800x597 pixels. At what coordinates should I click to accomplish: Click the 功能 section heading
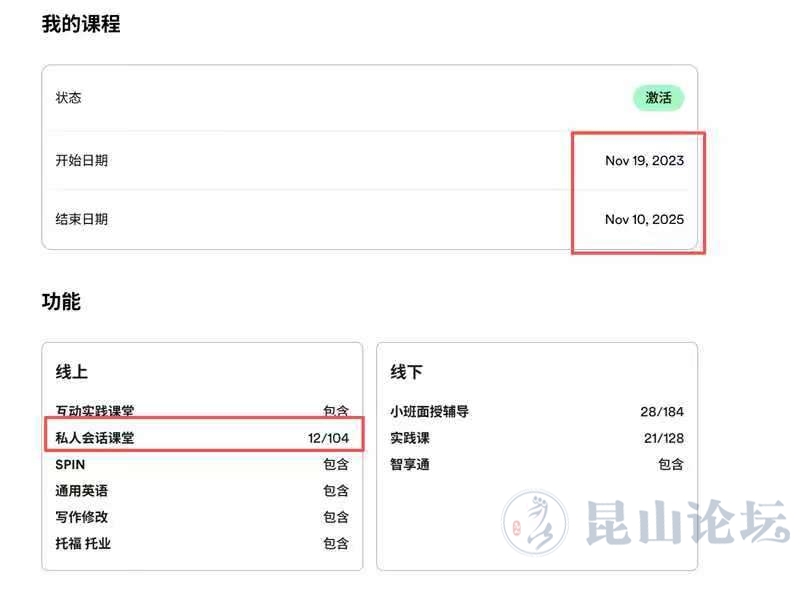tap(61, 301)
